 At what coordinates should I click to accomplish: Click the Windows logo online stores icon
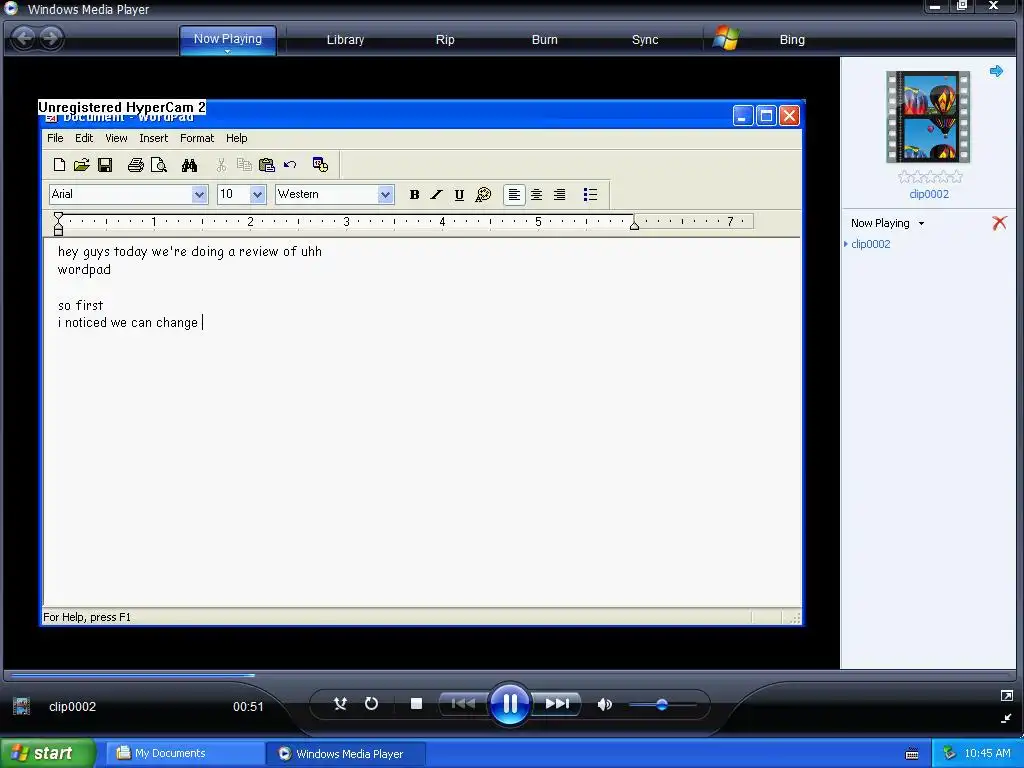(726, 39)
